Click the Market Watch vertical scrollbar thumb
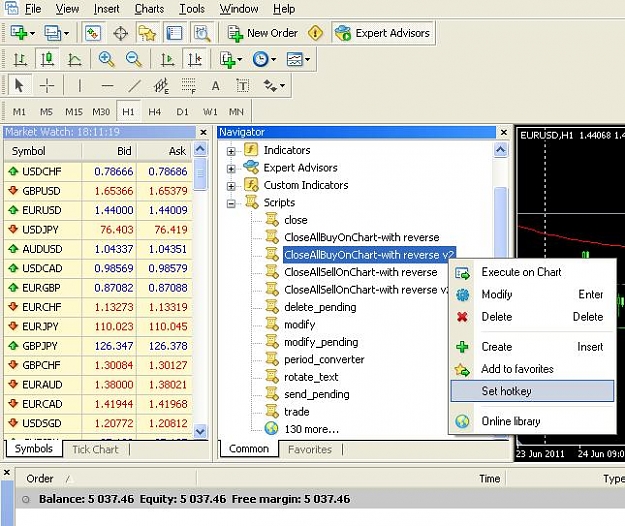 (200, 174)
